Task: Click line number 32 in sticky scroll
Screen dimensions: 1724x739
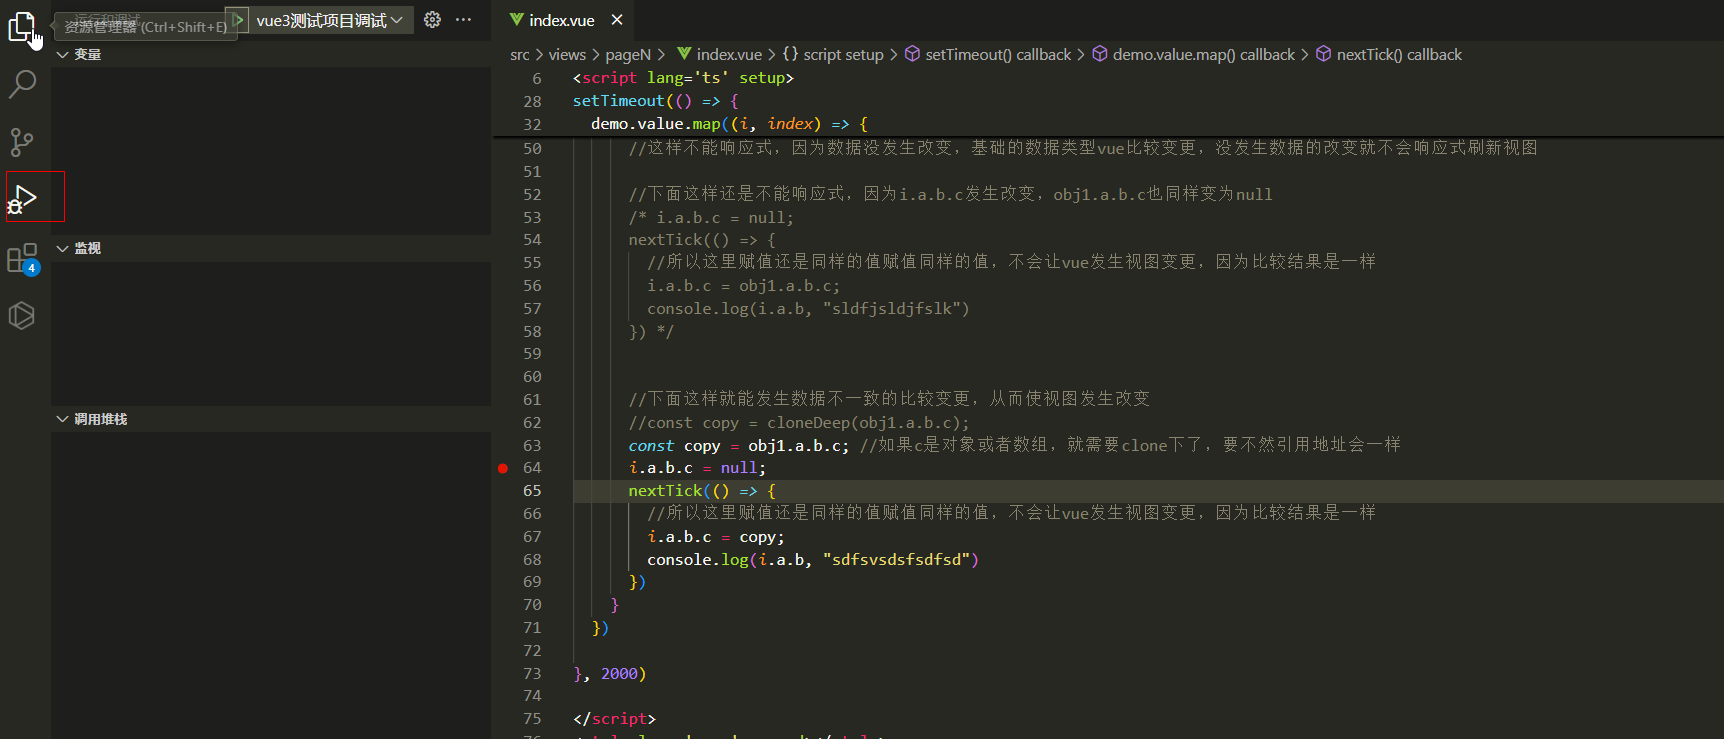Action: [532, 124]
